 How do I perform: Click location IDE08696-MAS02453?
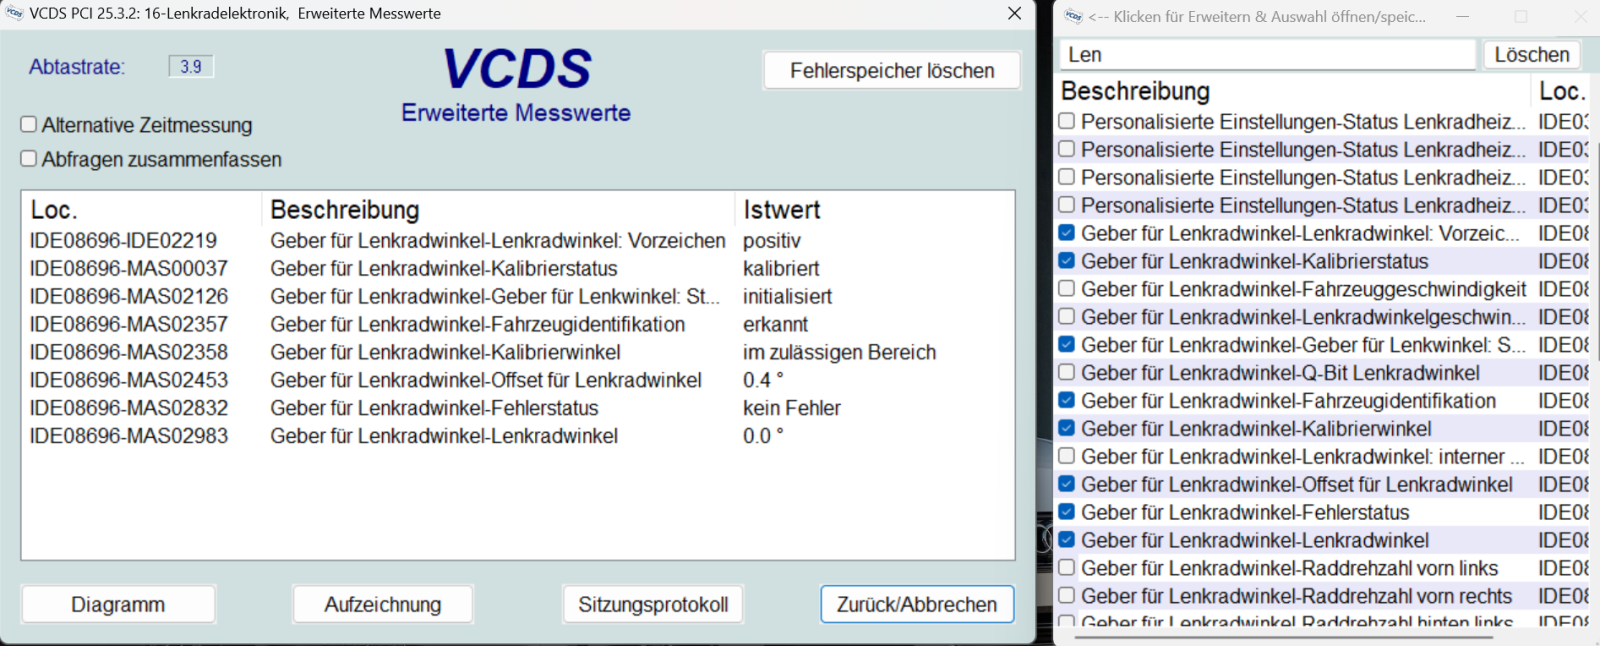pos(128,380)
